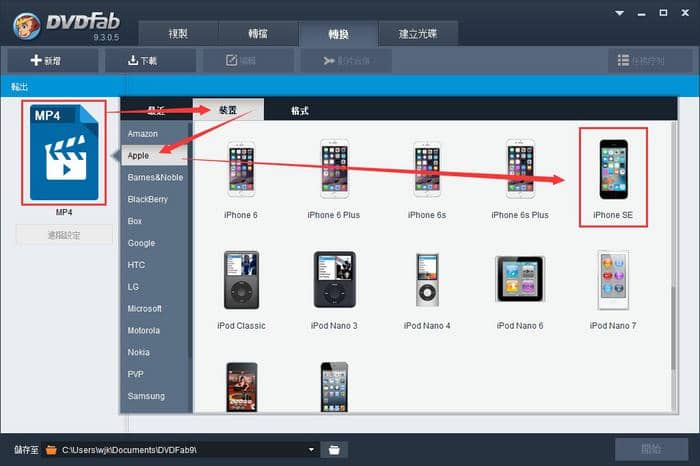700x466 pixels.
Task: Switch to the 最近 recent tab
Action: (156, 110)
